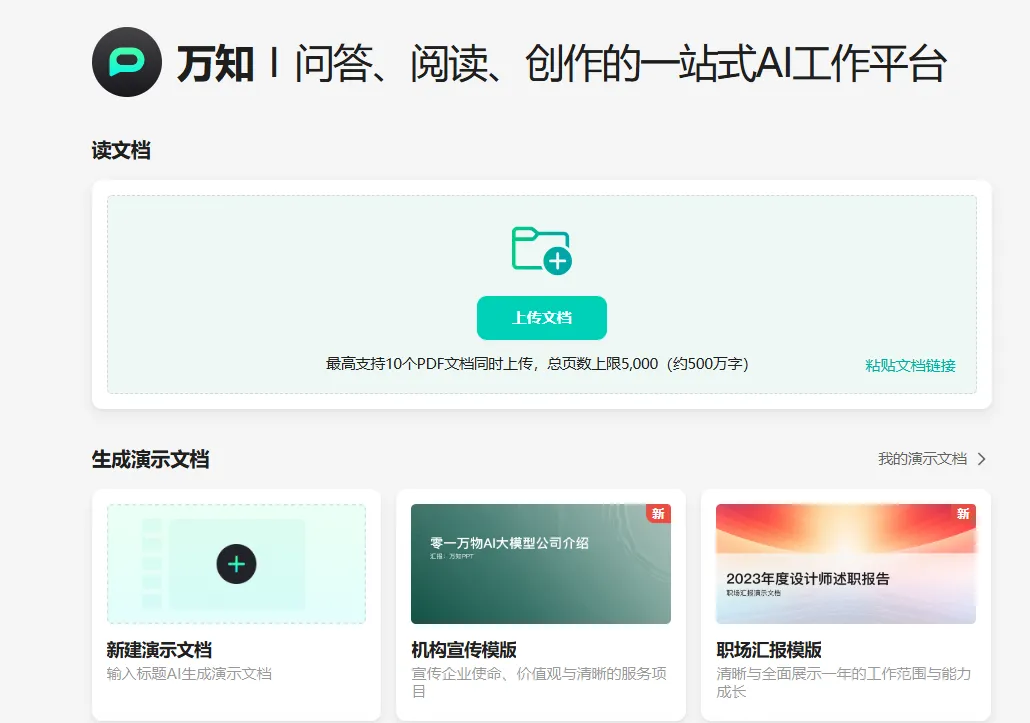Open 我的演示文档 list
Image resolution: width=1030 pixels, height=723 pixels.
922,458
